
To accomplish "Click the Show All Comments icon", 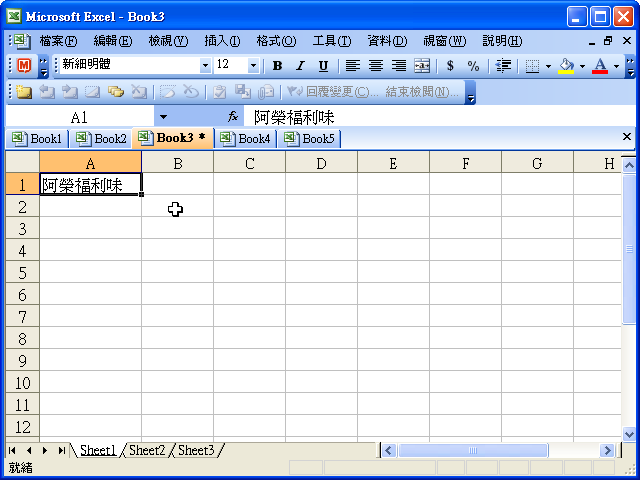I will click(x=116, y=92).
